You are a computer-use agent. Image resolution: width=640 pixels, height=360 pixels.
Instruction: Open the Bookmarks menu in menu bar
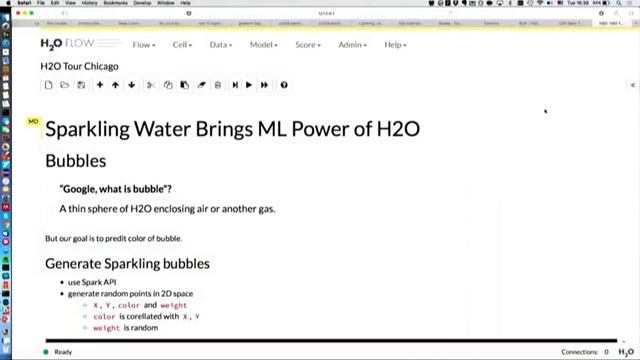coord(116,3)
